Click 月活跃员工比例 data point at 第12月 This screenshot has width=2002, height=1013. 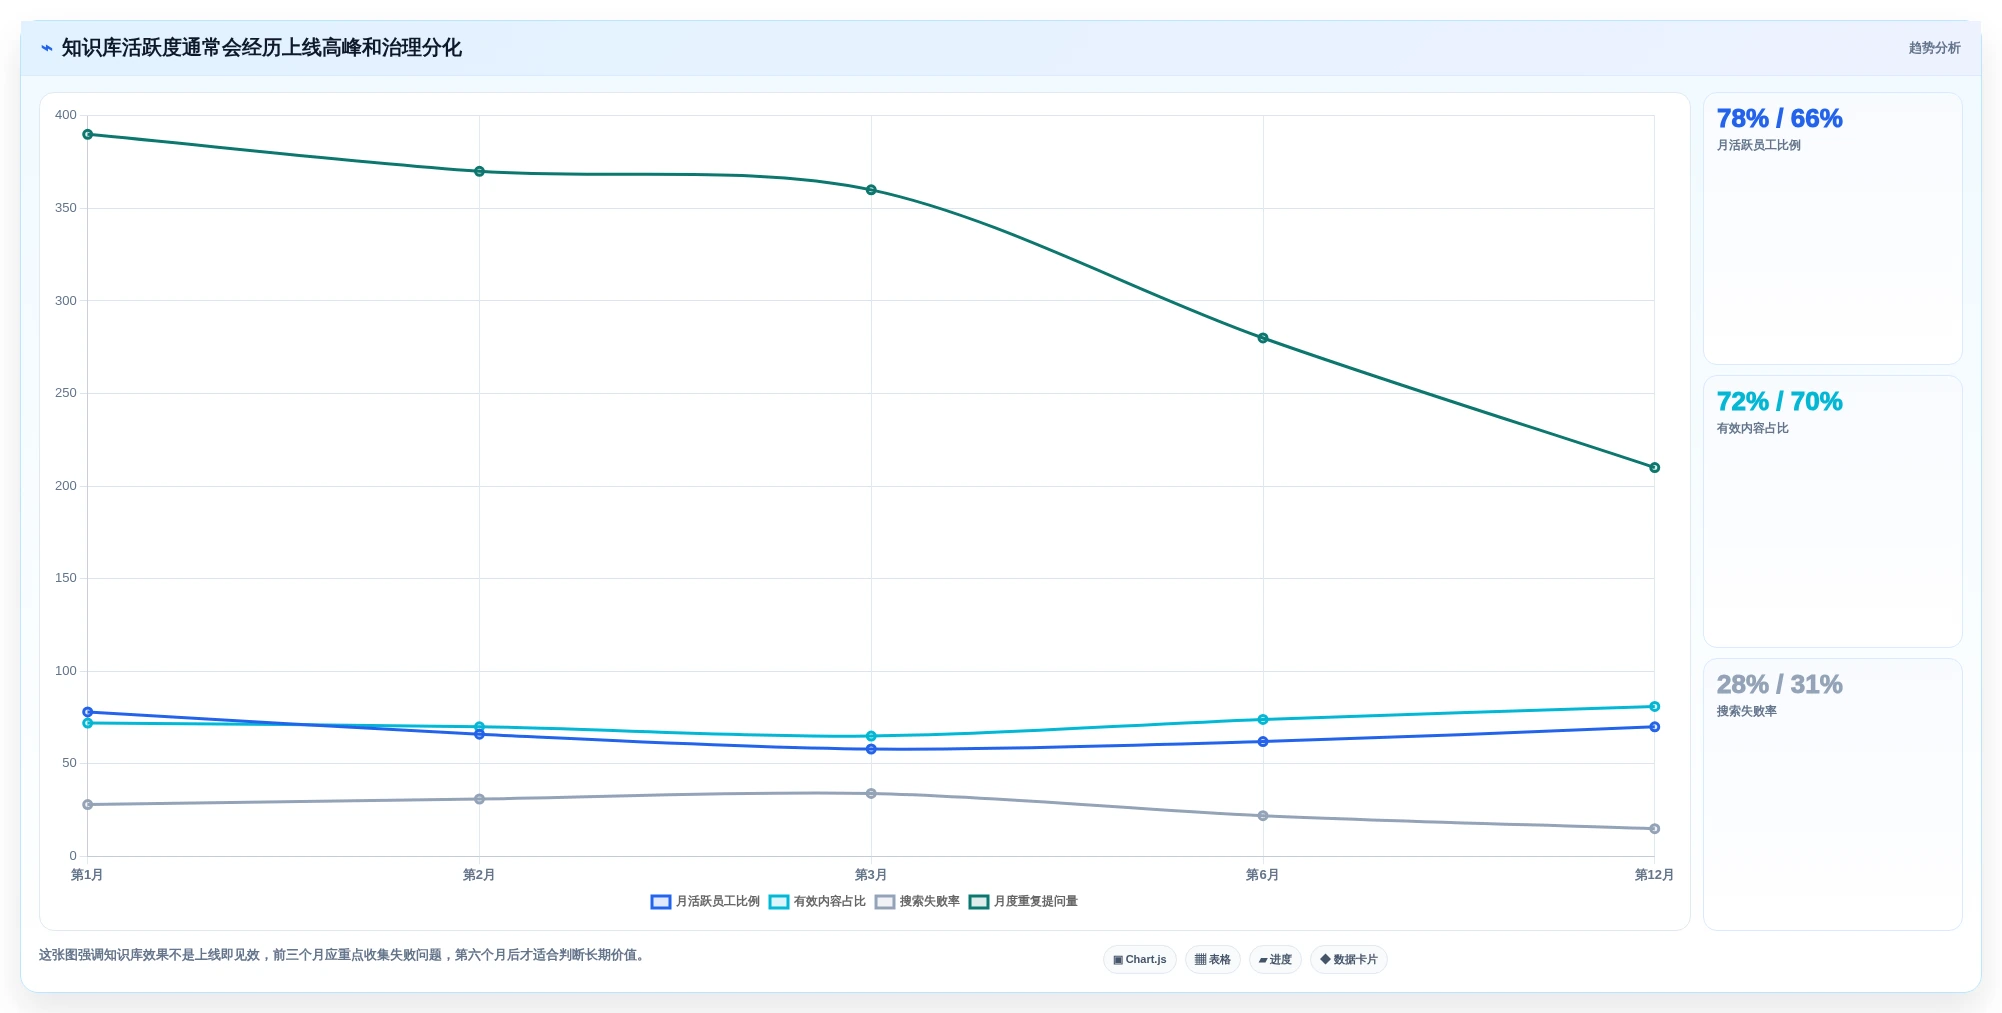[1654, 727]
